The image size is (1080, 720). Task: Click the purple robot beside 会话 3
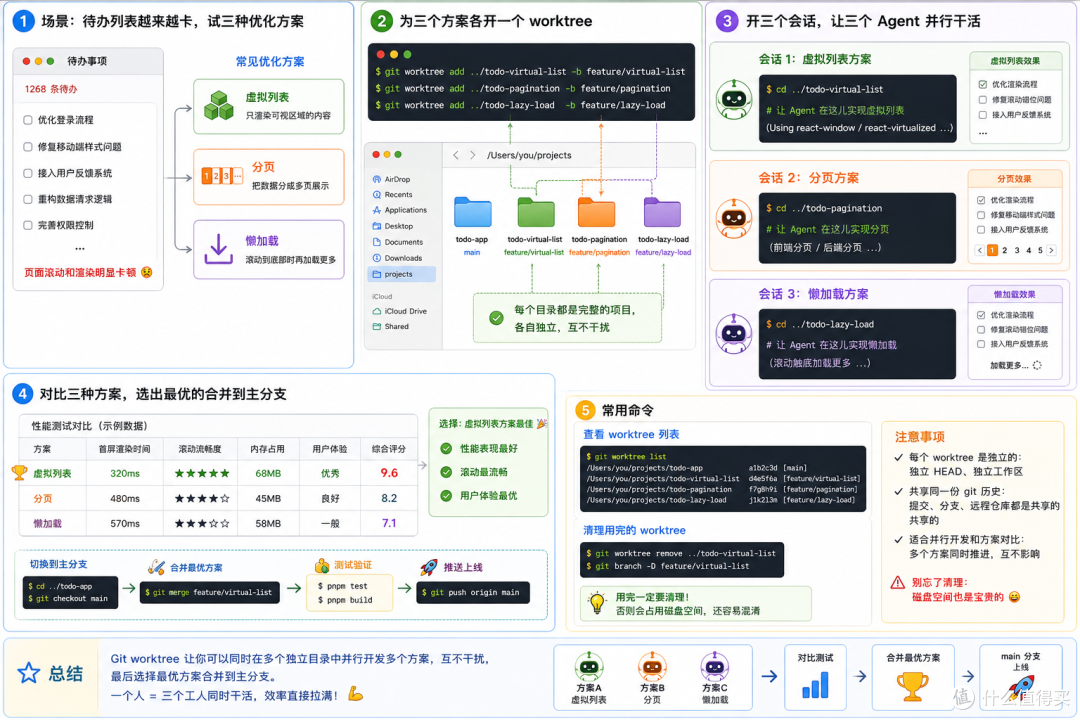tap(734, 334)
